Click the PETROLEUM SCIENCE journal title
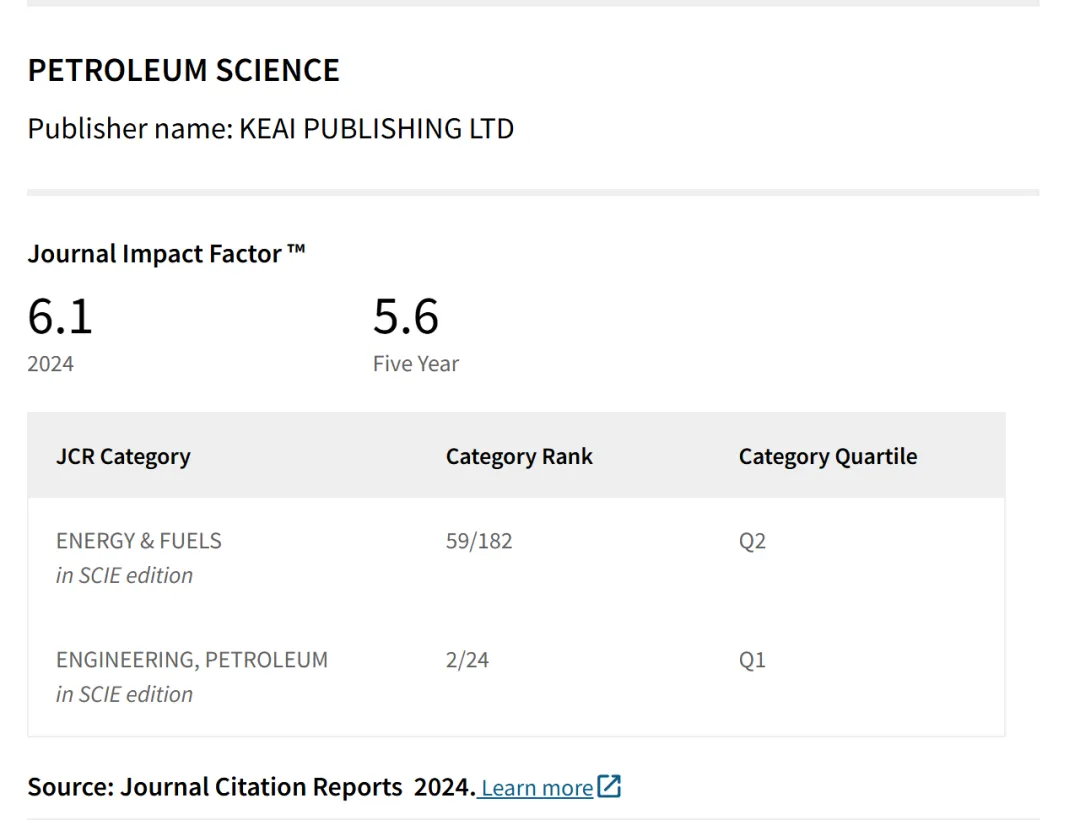 [184, 70]
